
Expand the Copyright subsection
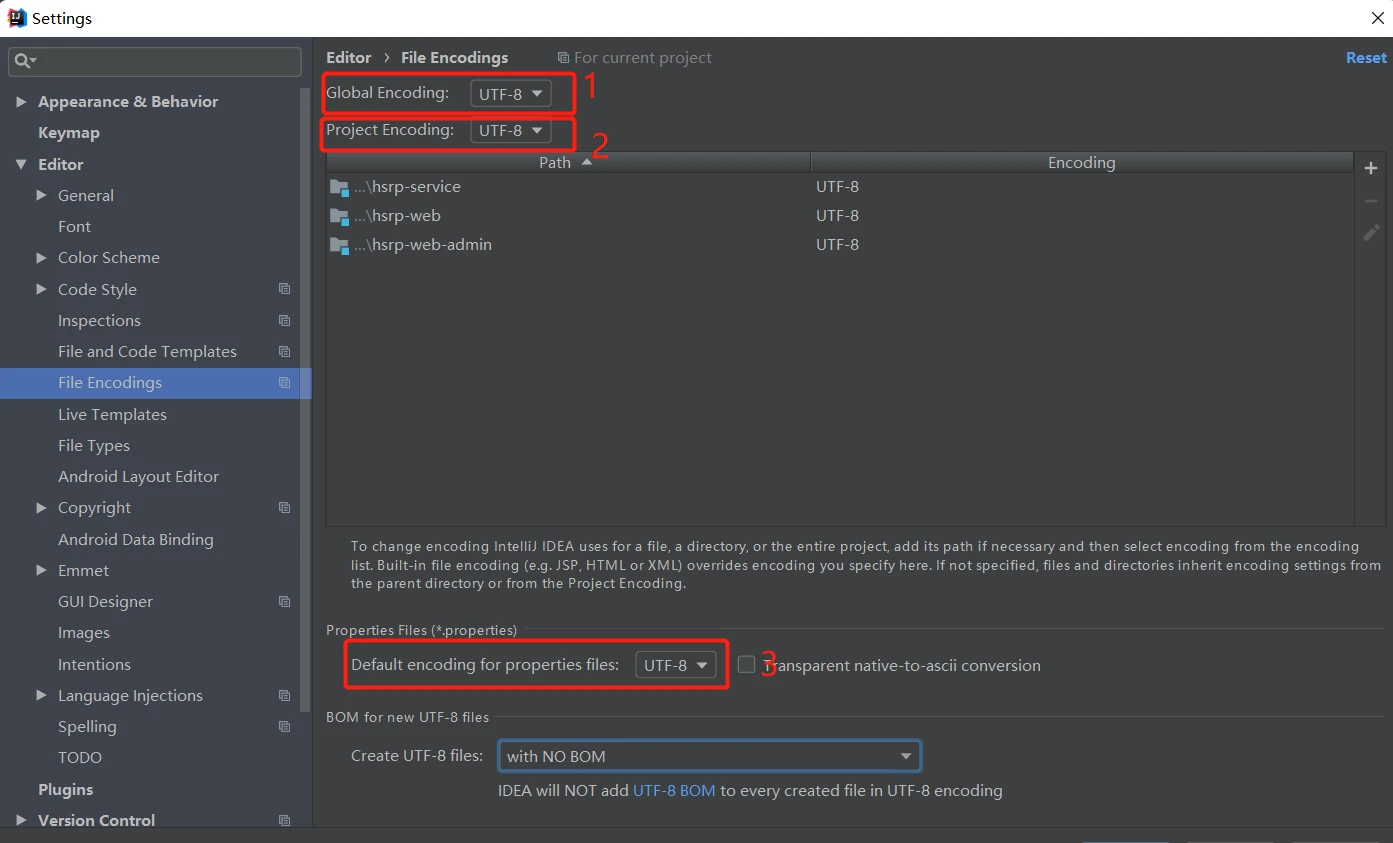click(x=41, y=507)
